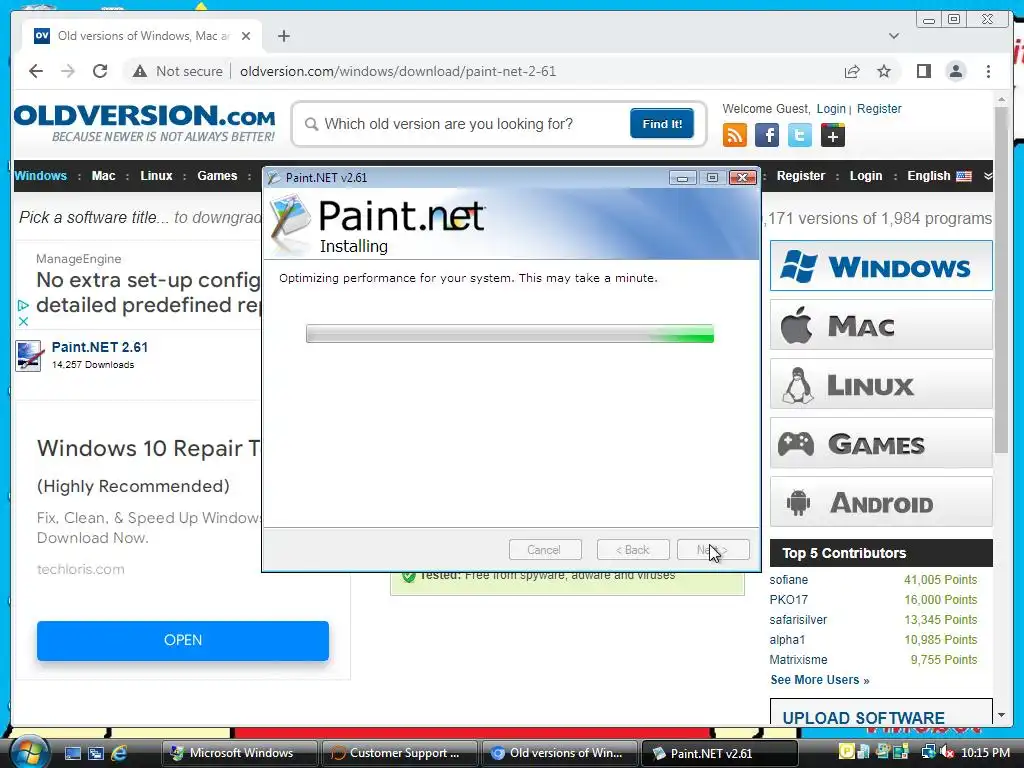The image size is (1024, 768).
Task: Click the RSS feed icon
Action: [735, 136]
